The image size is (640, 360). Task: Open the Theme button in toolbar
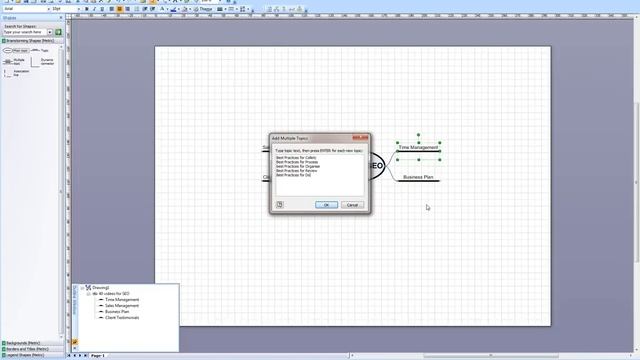coord(202,9)
